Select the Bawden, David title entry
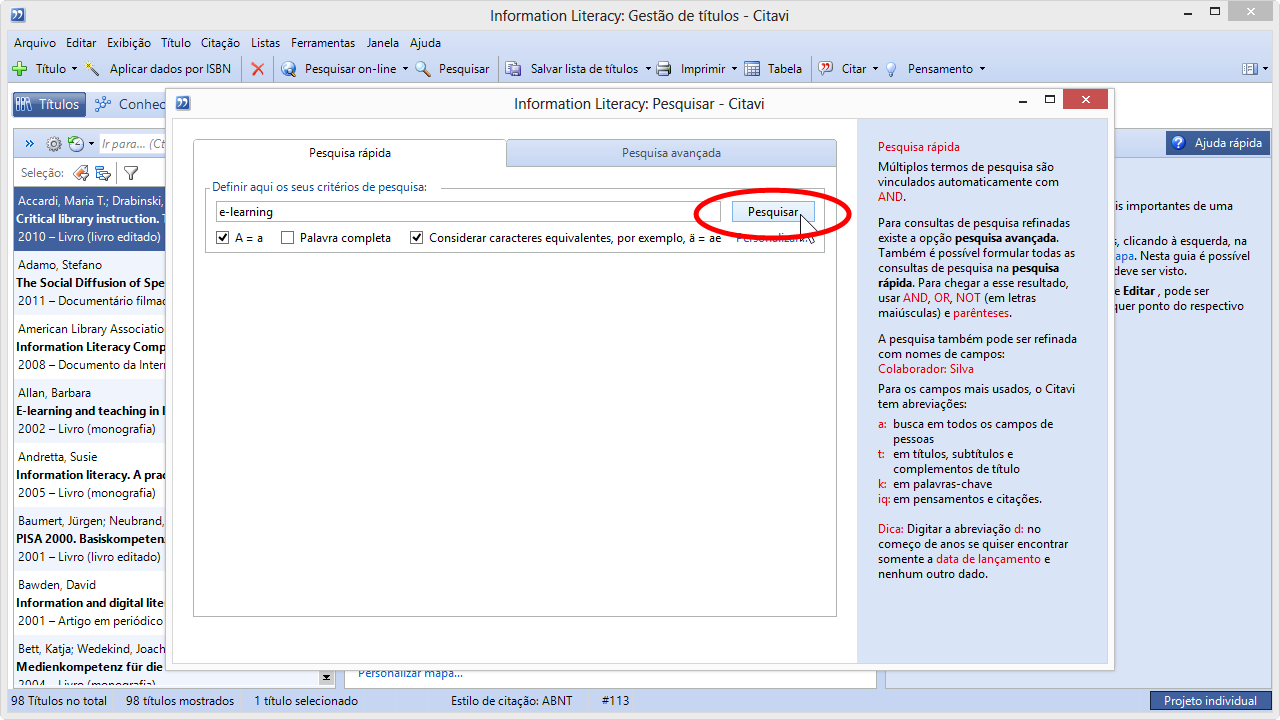This screenshot has height=720, width=1280. 89,603
